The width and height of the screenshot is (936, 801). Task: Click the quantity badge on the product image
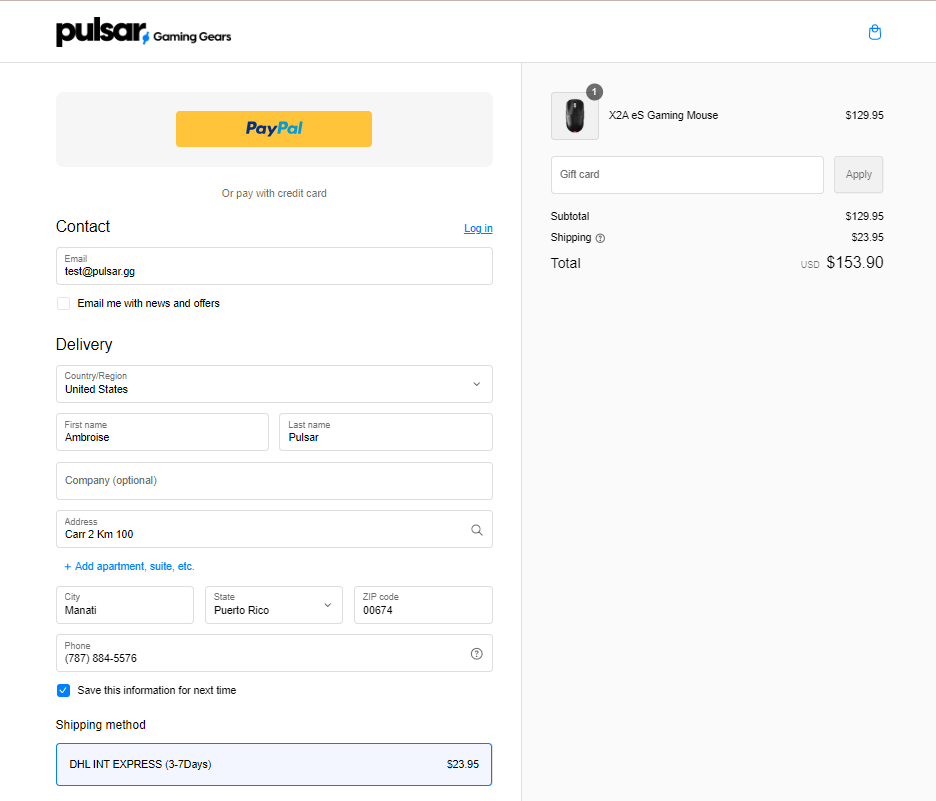pos(594,92)
